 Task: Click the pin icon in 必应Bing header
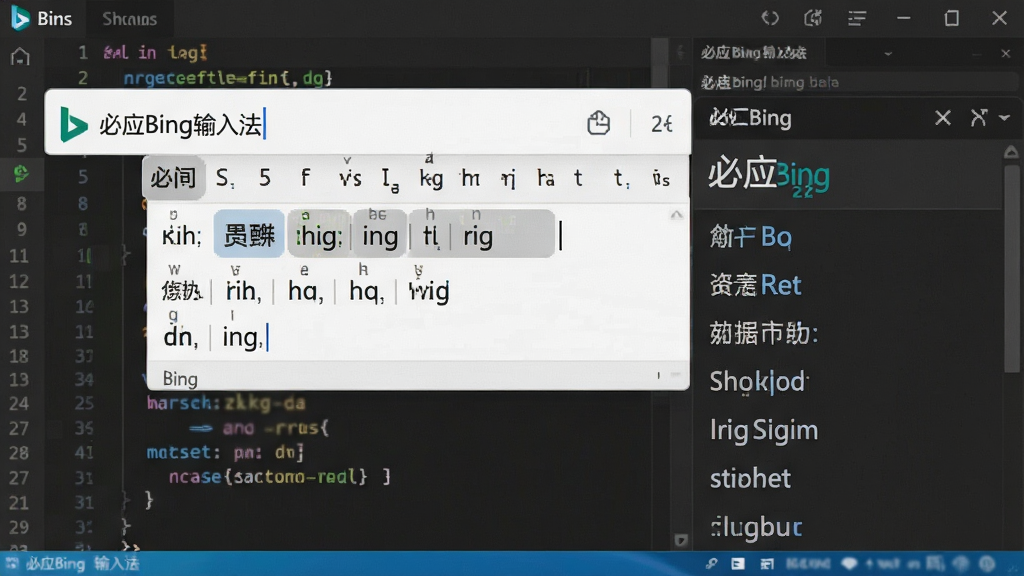(978, 118)
